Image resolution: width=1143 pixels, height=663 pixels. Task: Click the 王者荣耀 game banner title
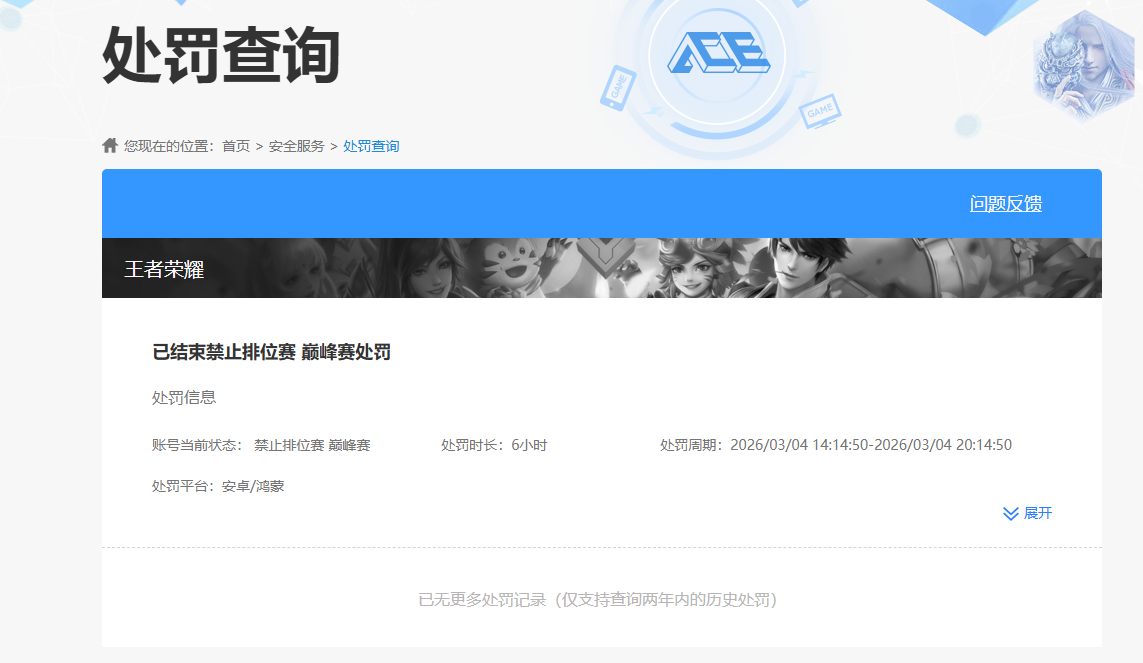(x=164, y=269)
